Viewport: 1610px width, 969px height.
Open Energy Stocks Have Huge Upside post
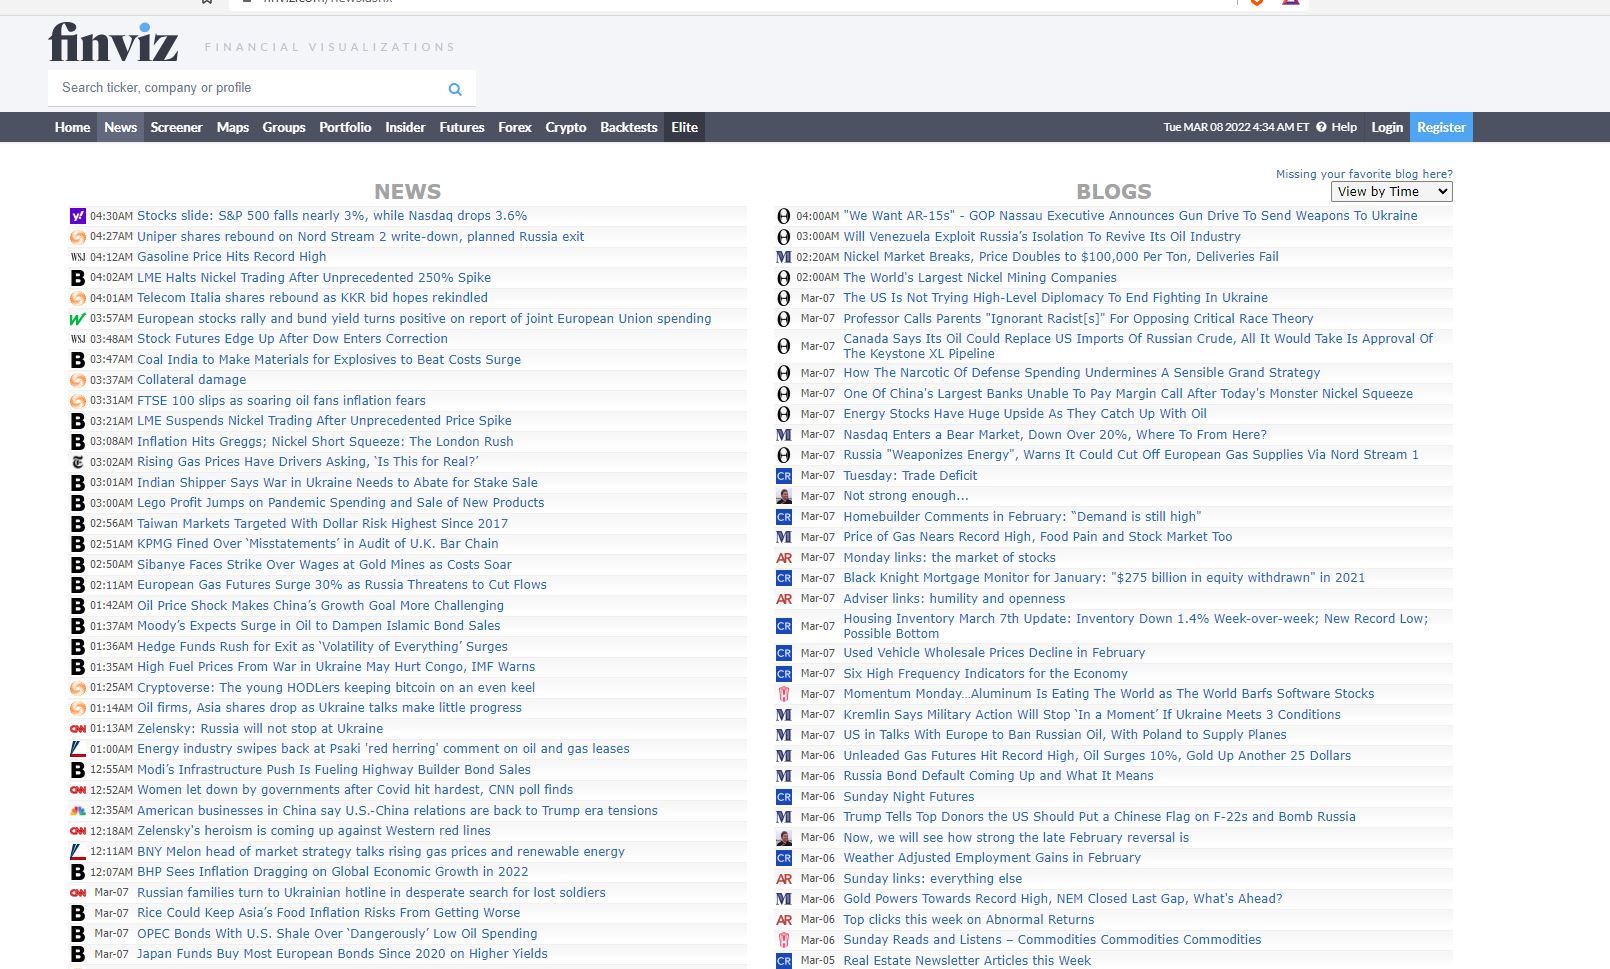1025,414
